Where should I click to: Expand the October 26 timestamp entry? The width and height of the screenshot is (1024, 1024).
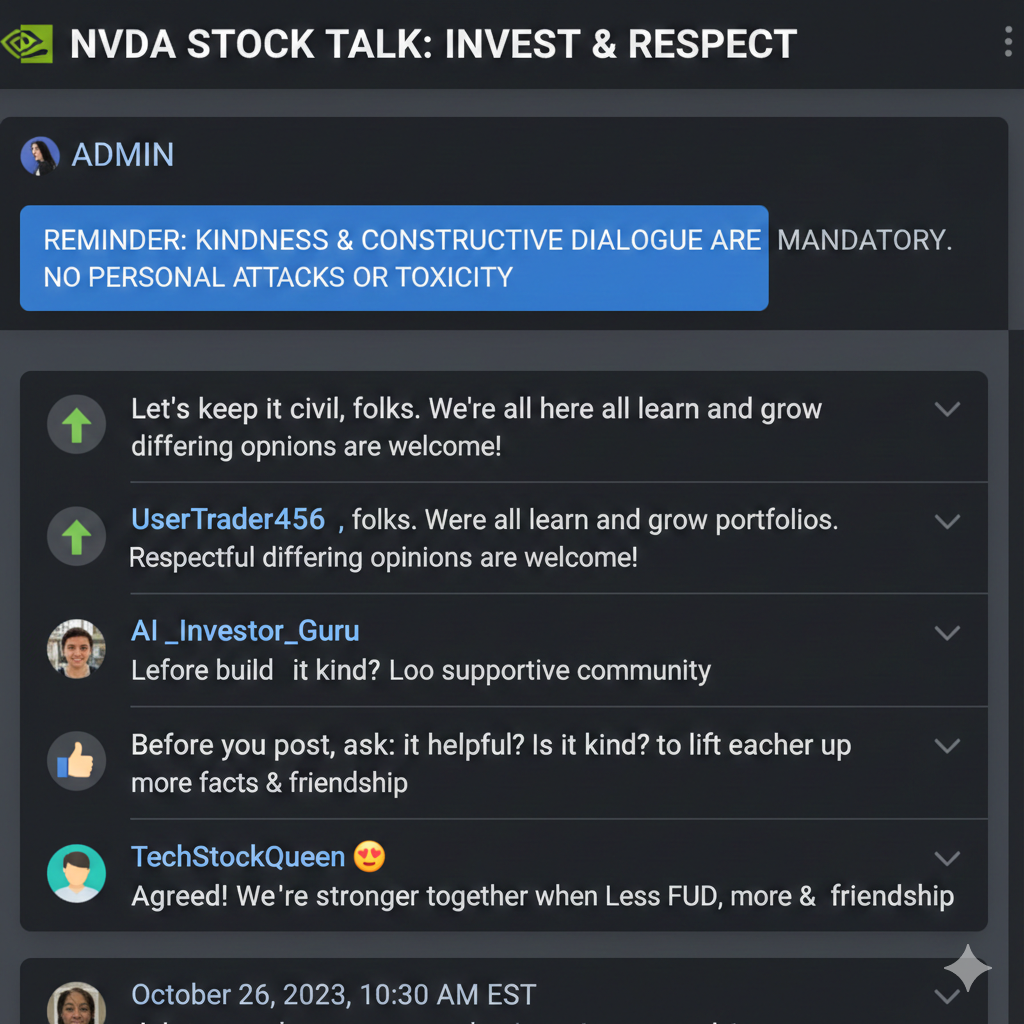point(947,995)
